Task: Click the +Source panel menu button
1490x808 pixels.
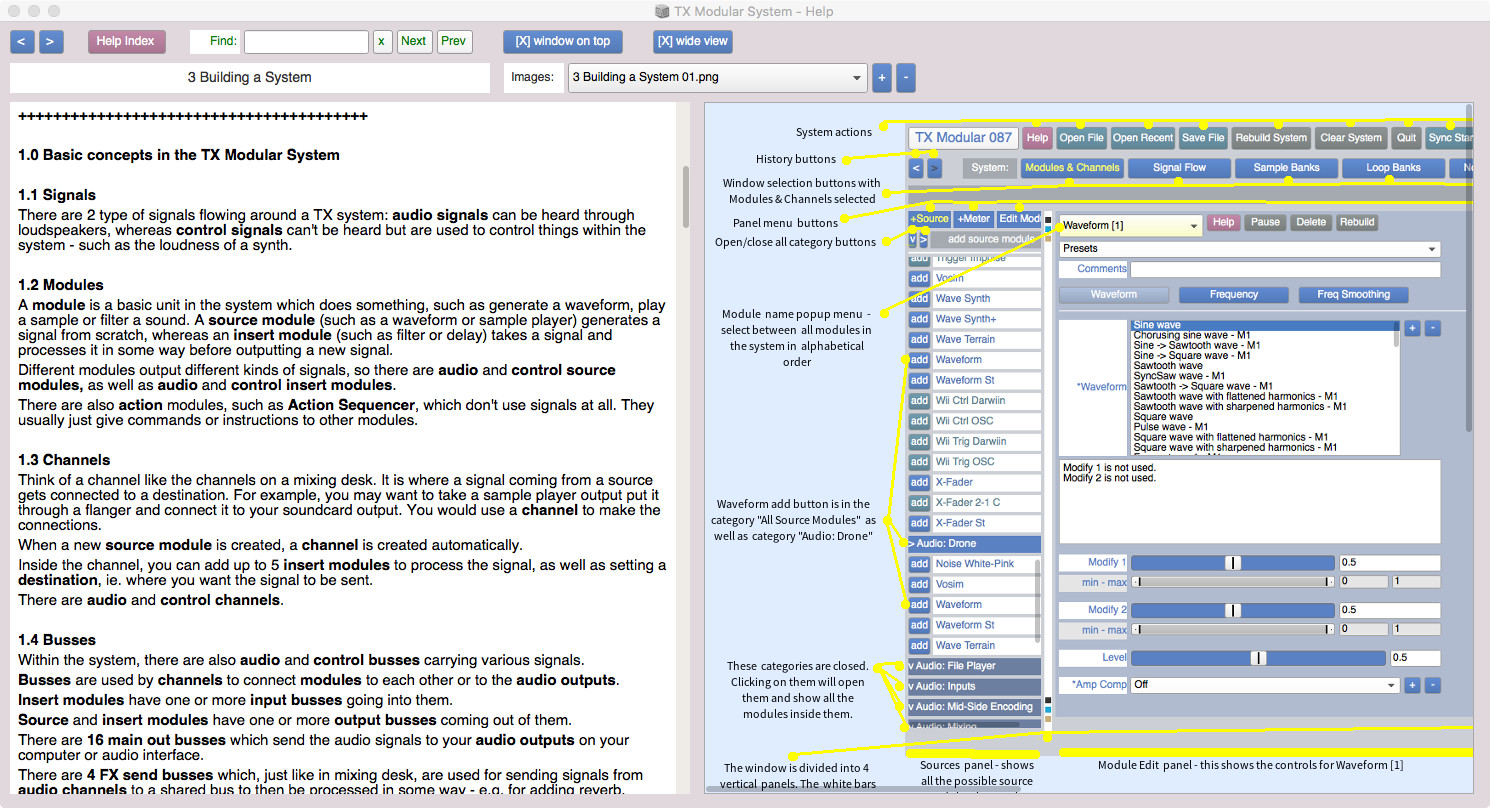Action: pos(929,219)
